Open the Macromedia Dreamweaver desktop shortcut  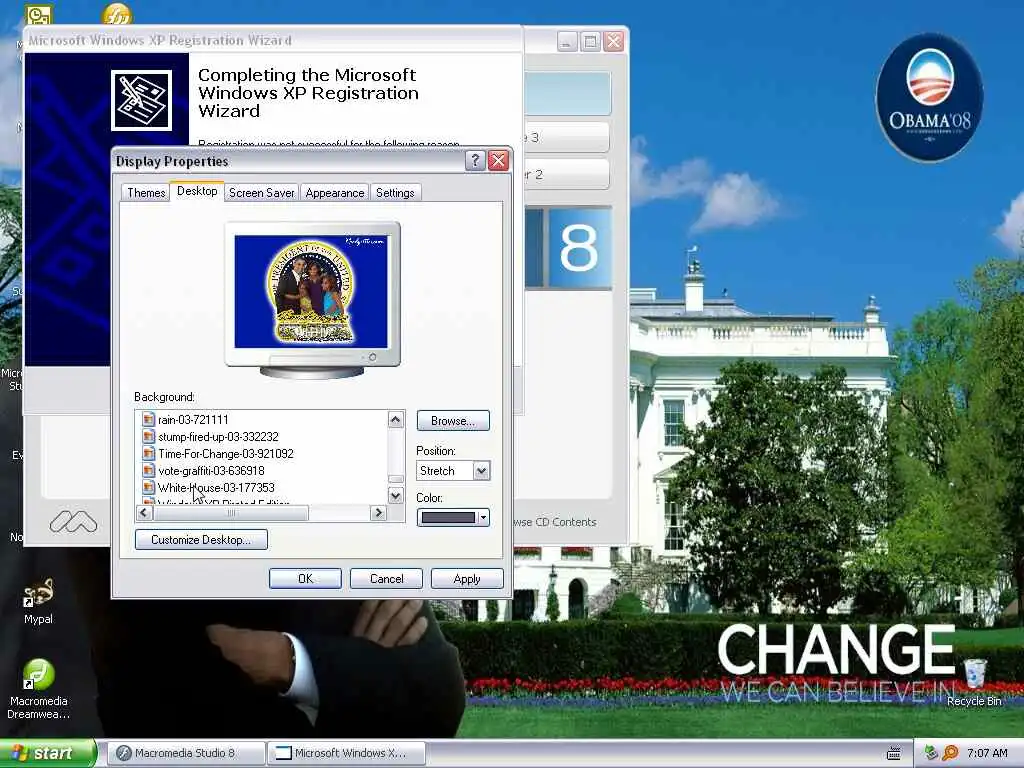(x=38, y=689)
